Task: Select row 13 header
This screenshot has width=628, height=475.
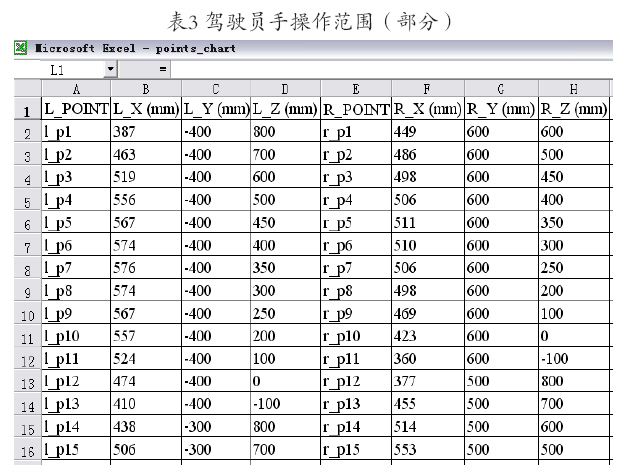Action: [28, 381]
